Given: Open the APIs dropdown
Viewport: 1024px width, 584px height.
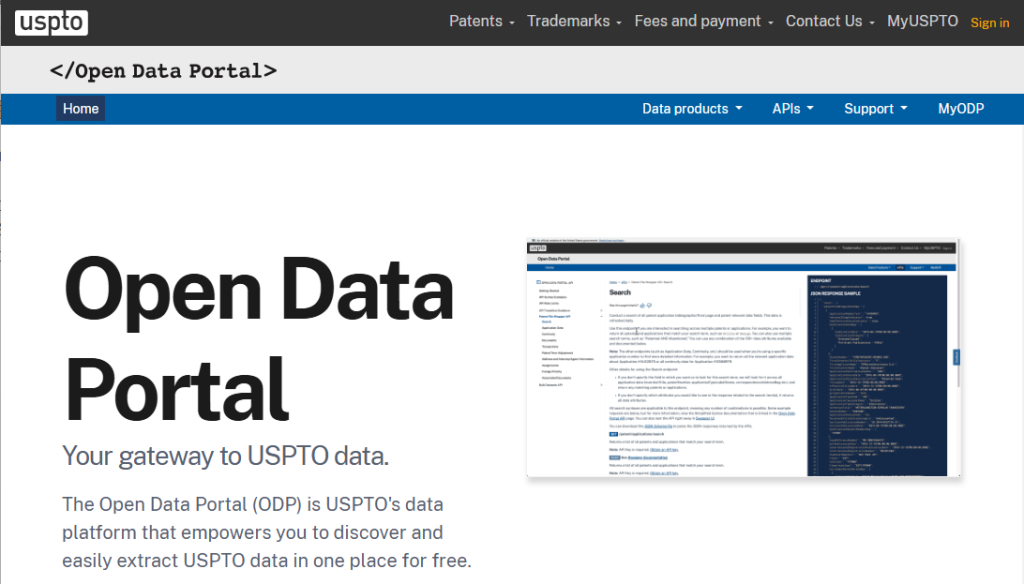Looking at the screenshot, I should (x=793, y=108).
